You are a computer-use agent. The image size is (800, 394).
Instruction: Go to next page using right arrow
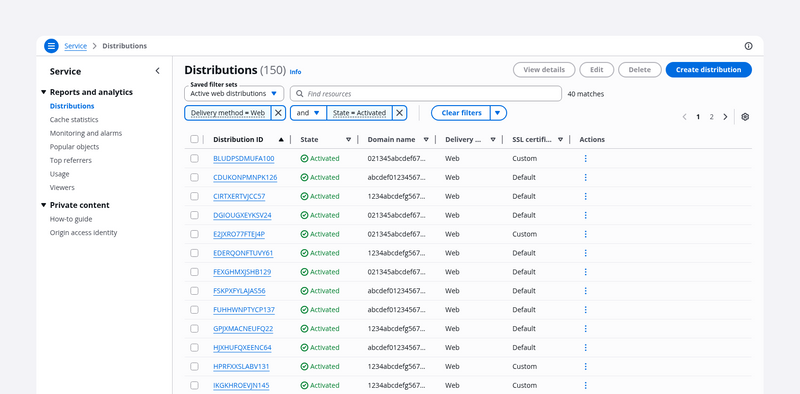725,117
